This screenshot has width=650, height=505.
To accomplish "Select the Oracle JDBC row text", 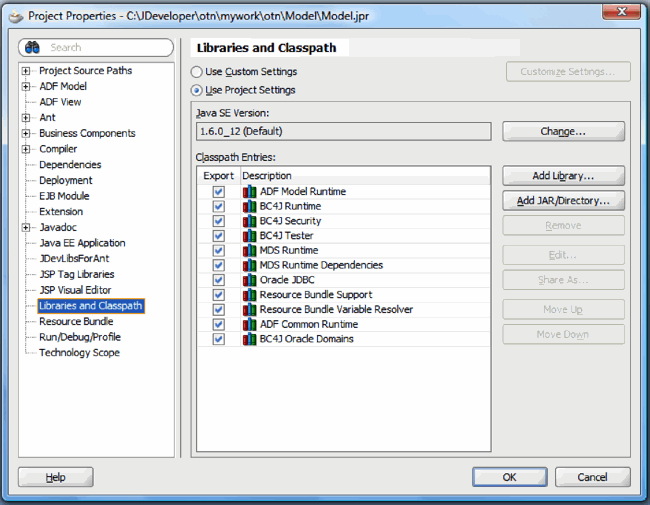I will tap(287, 280).
